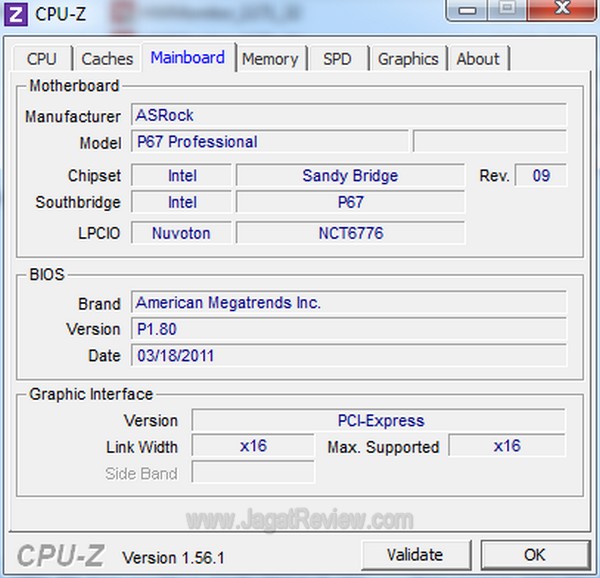
Task: Click the Southbridge label
Action: click(78, 202)
